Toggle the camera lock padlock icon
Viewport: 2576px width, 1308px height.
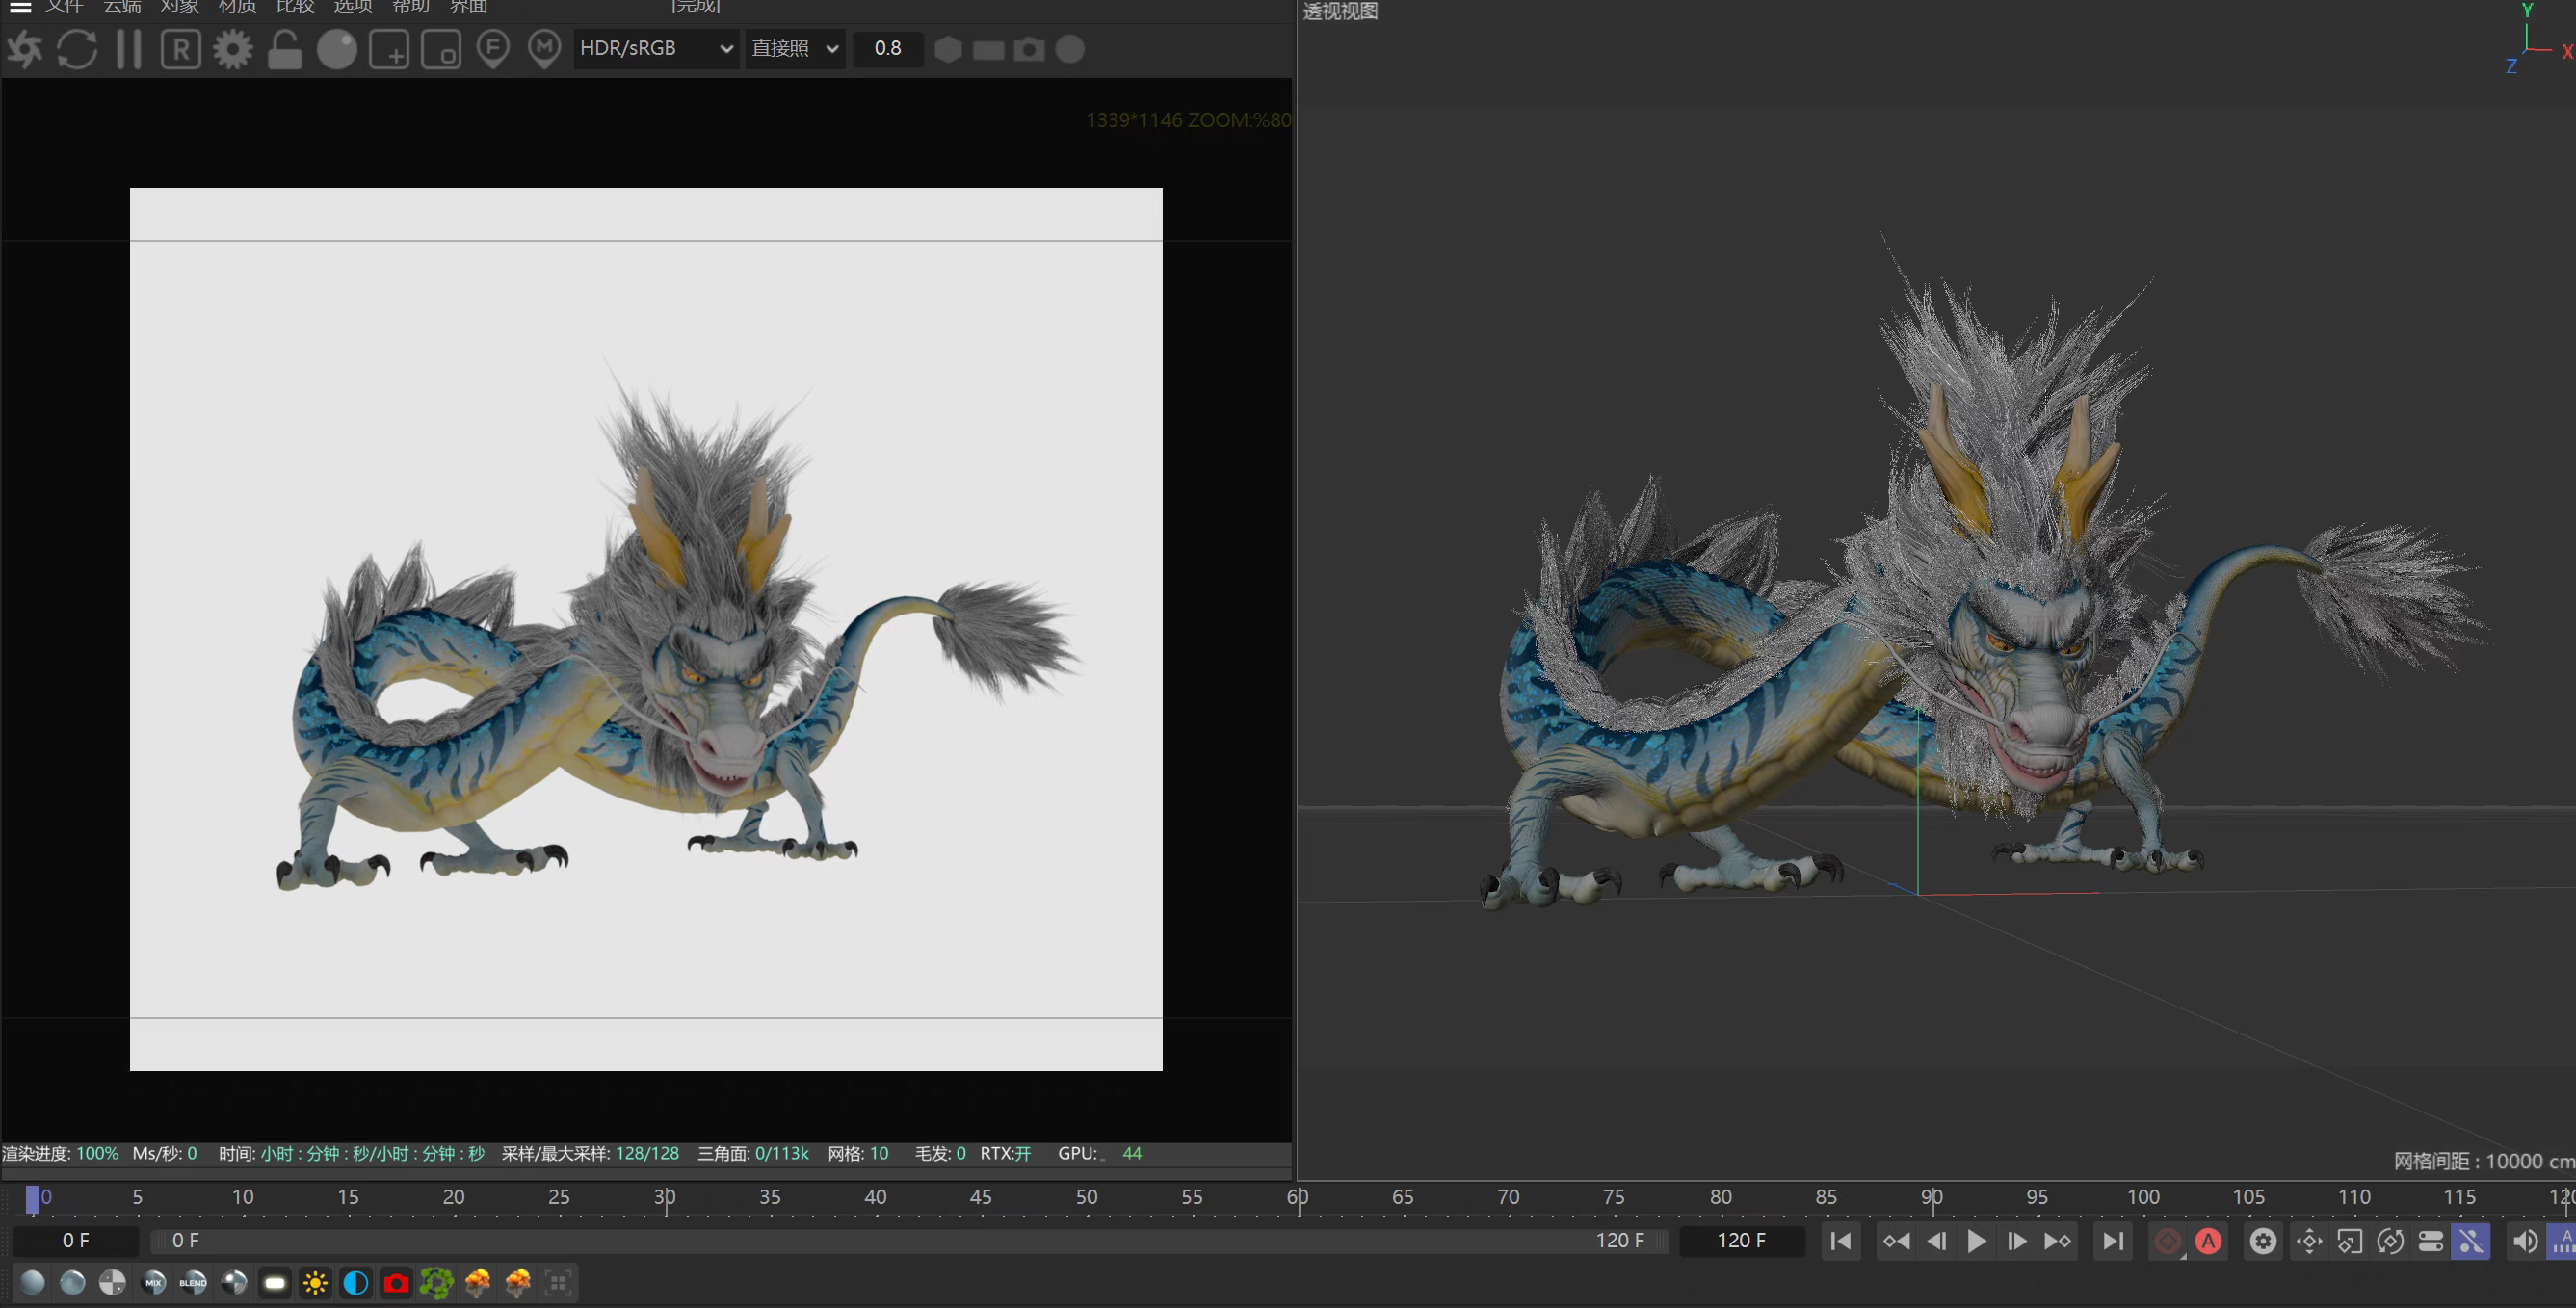click(x=285, y=49)
